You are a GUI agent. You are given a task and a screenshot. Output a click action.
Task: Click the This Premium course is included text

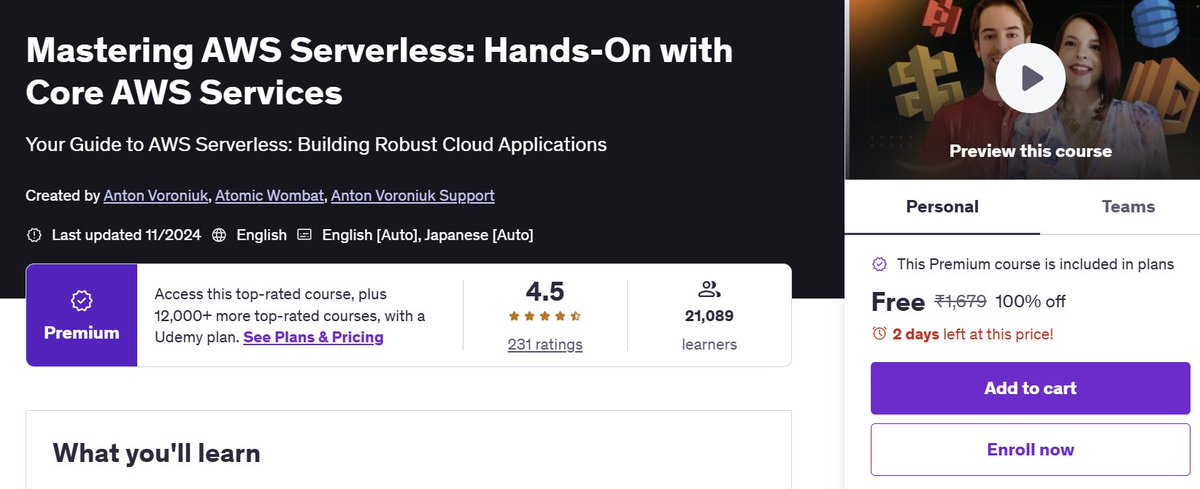1035,264
